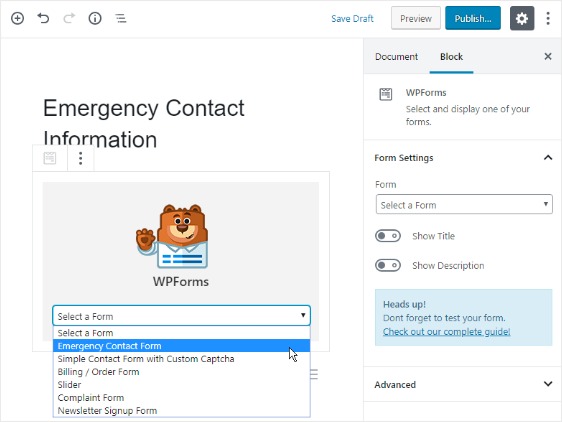Open sidebar Form select dropdown

coord(464,204)
